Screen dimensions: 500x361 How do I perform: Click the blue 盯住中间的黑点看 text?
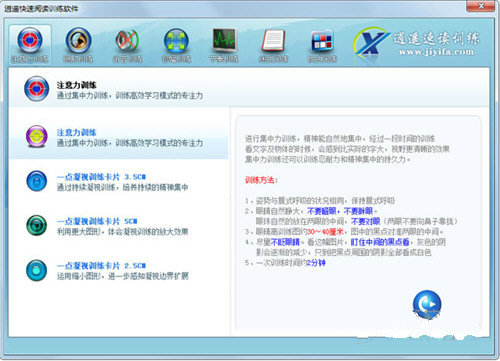coord(380,242)
